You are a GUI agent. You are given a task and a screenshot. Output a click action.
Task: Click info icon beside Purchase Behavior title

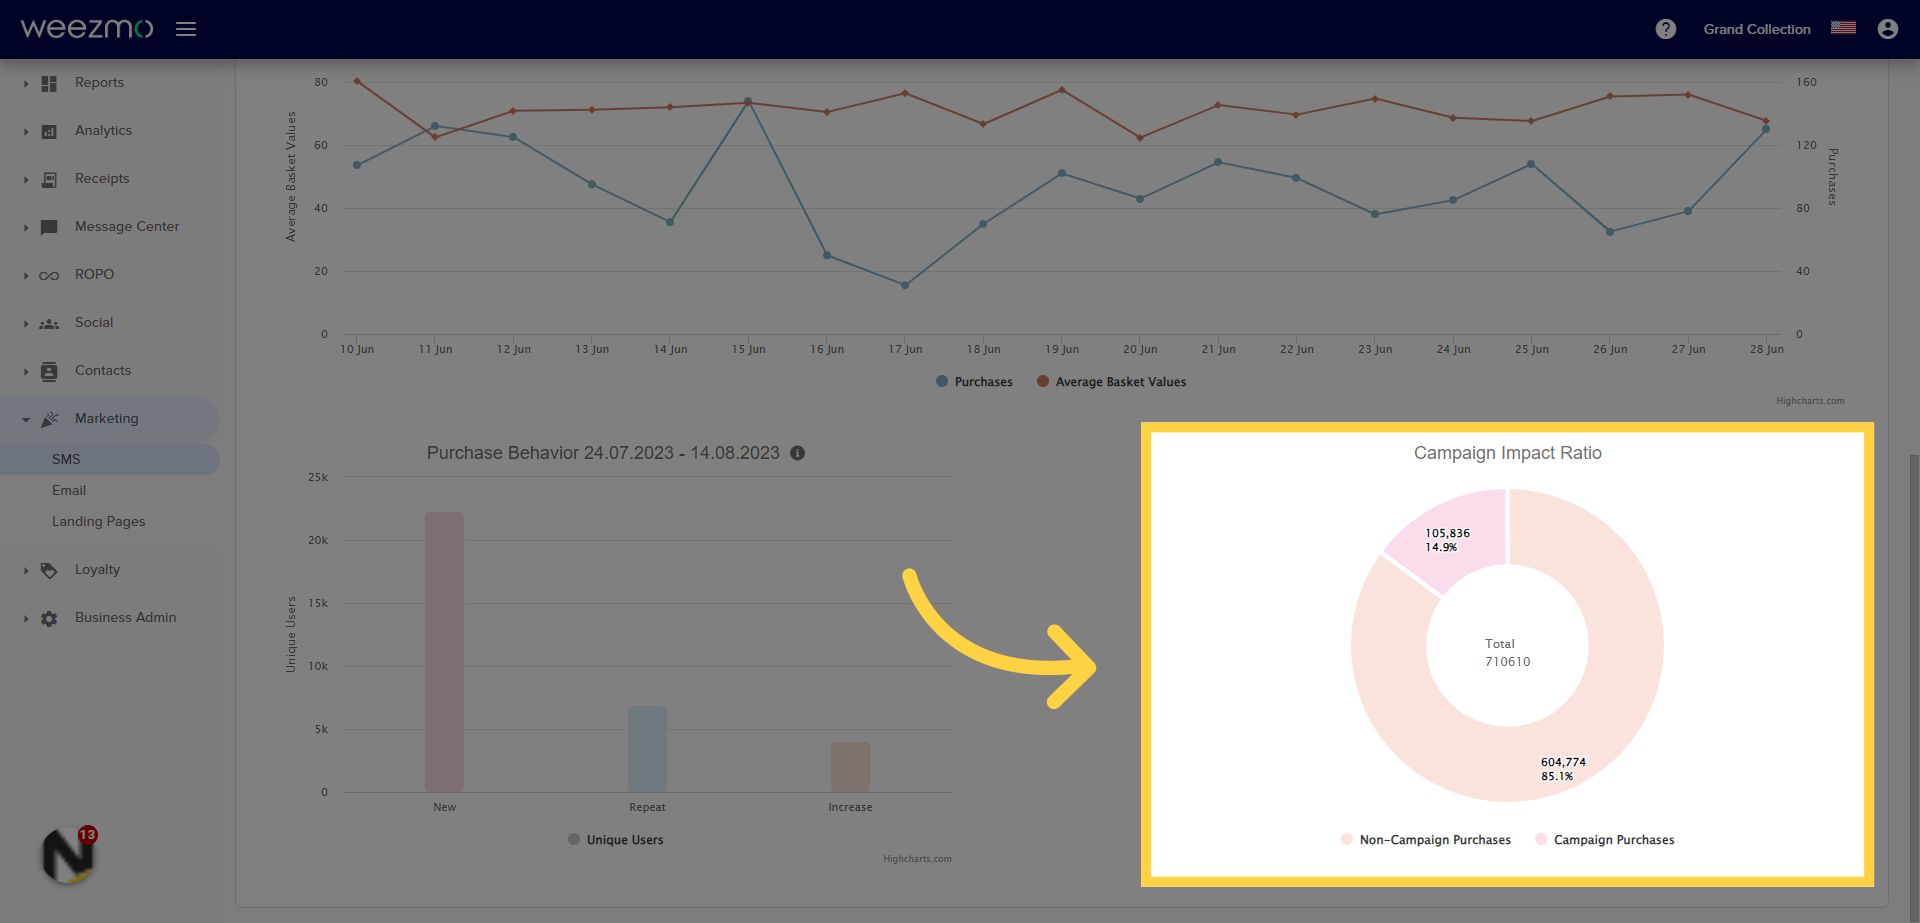coord(797,453)
